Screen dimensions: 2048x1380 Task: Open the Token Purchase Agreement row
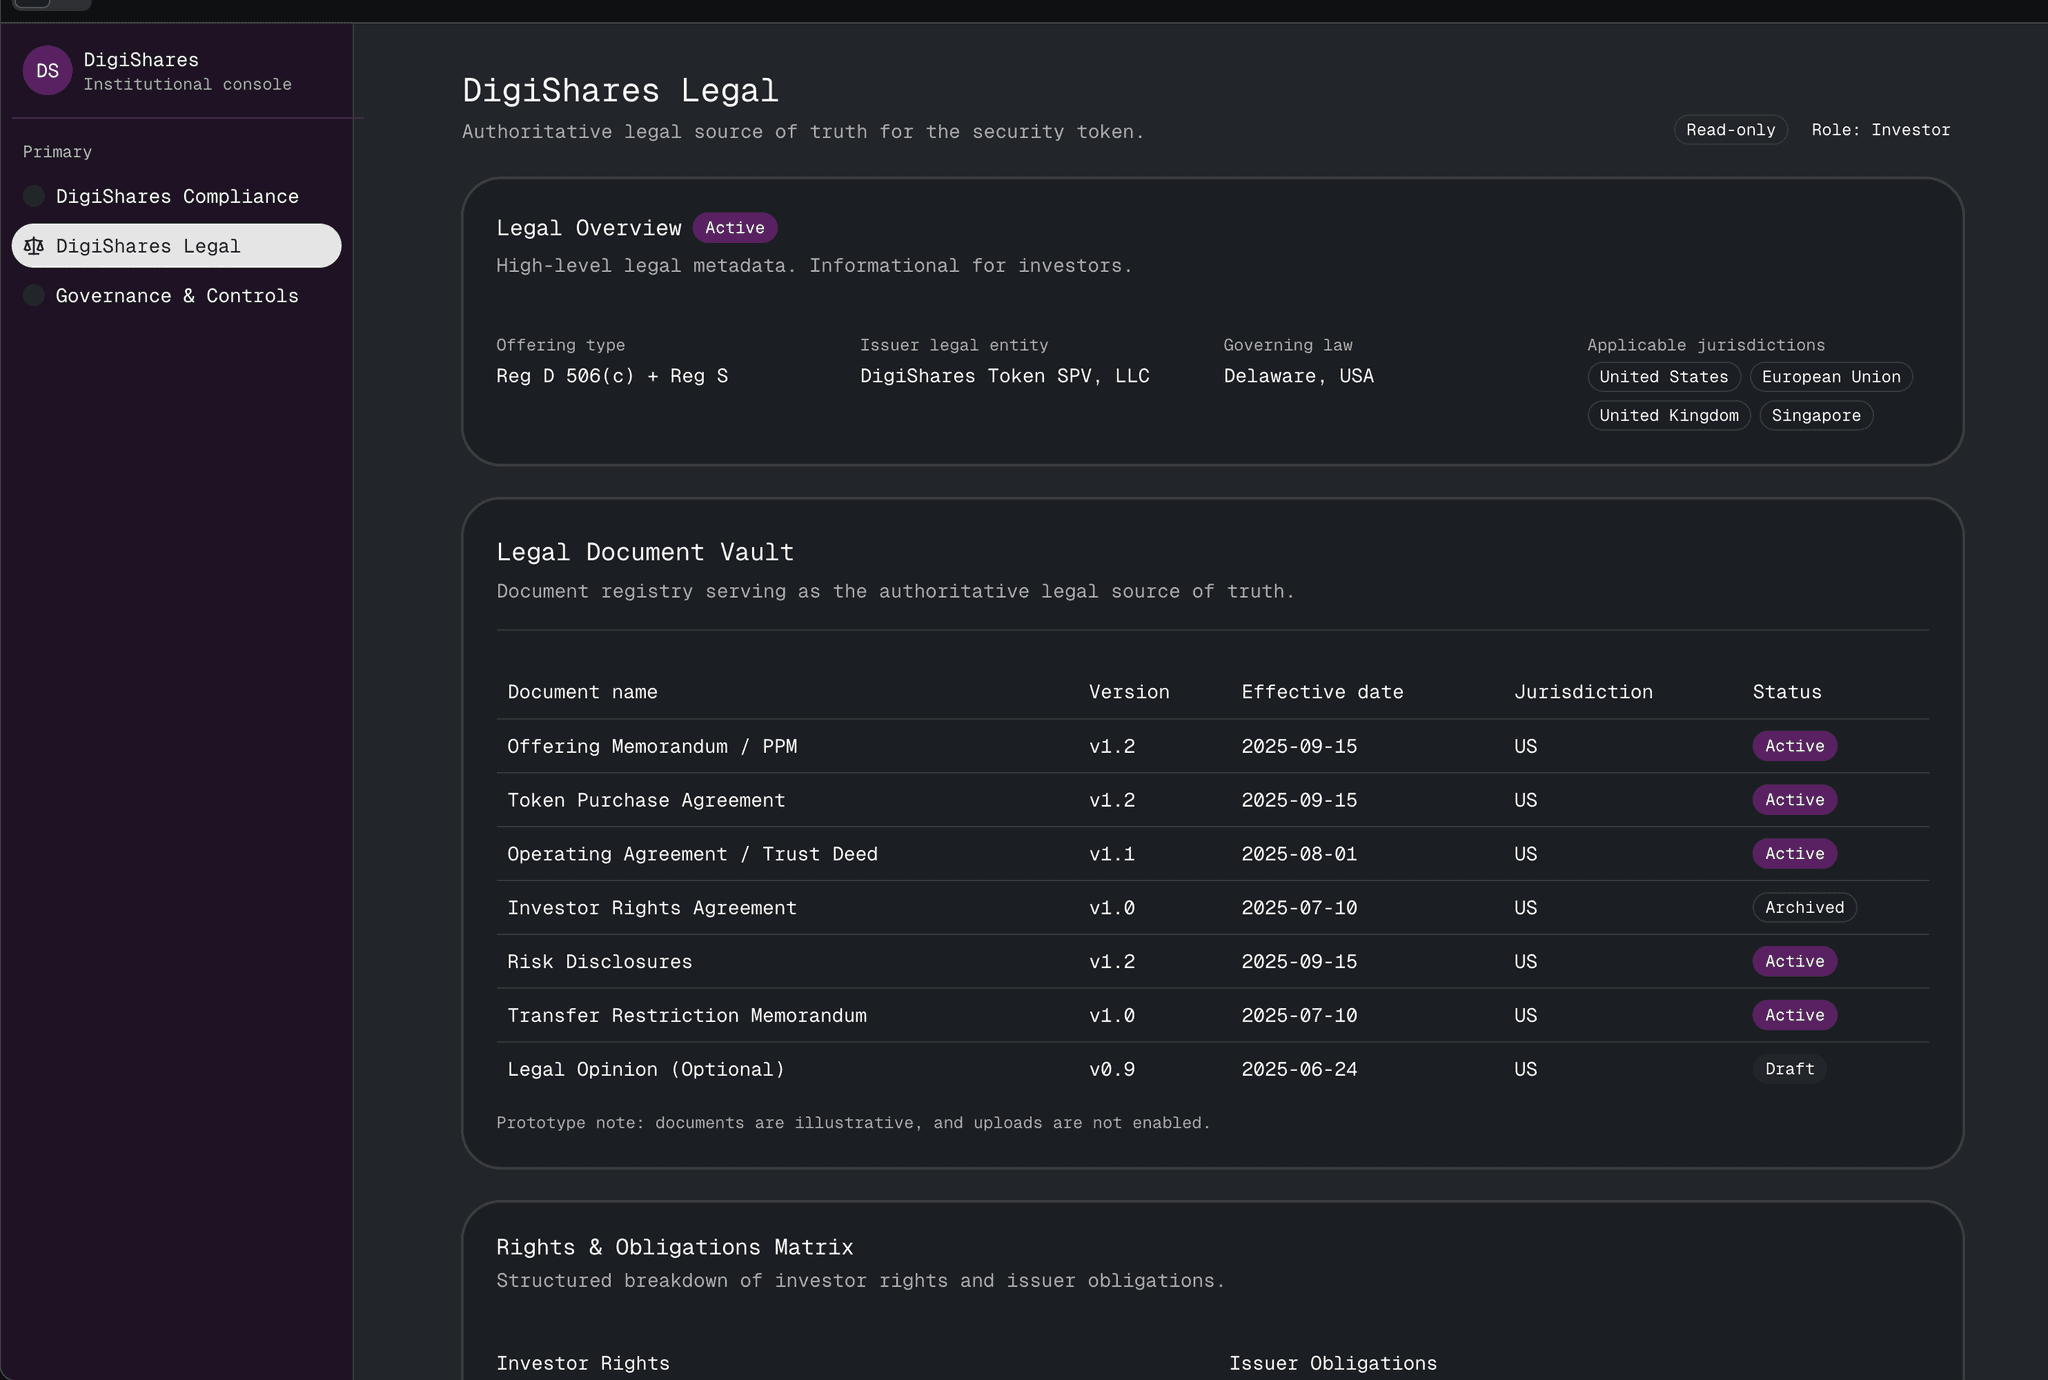pyautogui.click(x=646, y=800)
